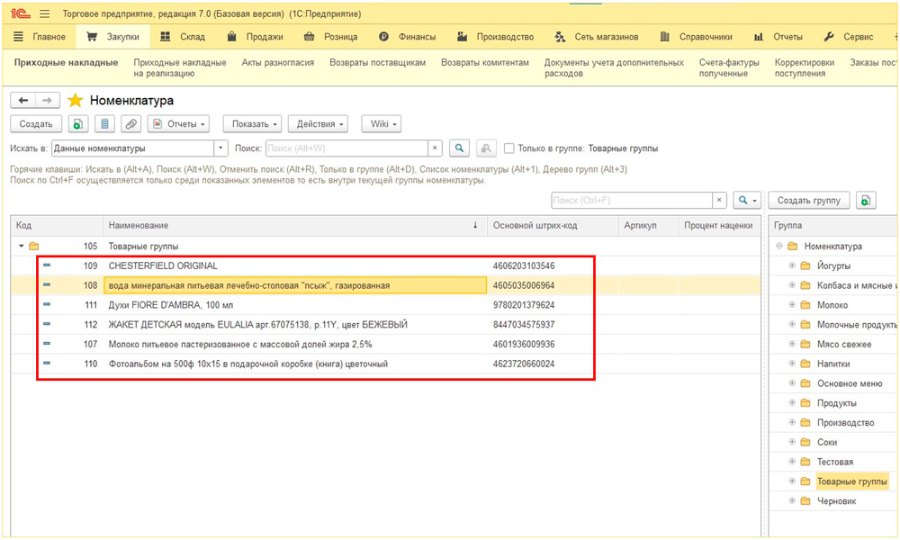This screenshot has width=900, height=540.
Task: Click the row icon of Фотоальбом на 500ф
Action: pyautogui.click(x=46, y=363)
